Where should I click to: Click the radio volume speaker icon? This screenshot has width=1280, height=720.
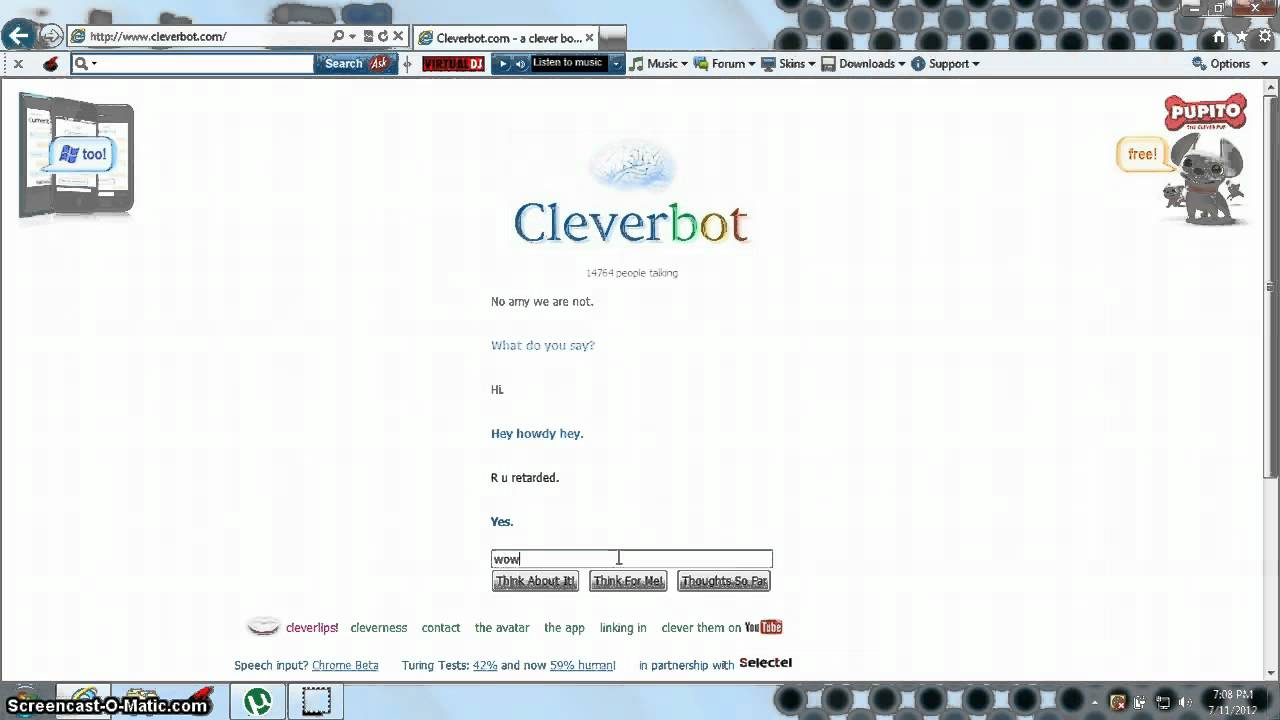520,64
